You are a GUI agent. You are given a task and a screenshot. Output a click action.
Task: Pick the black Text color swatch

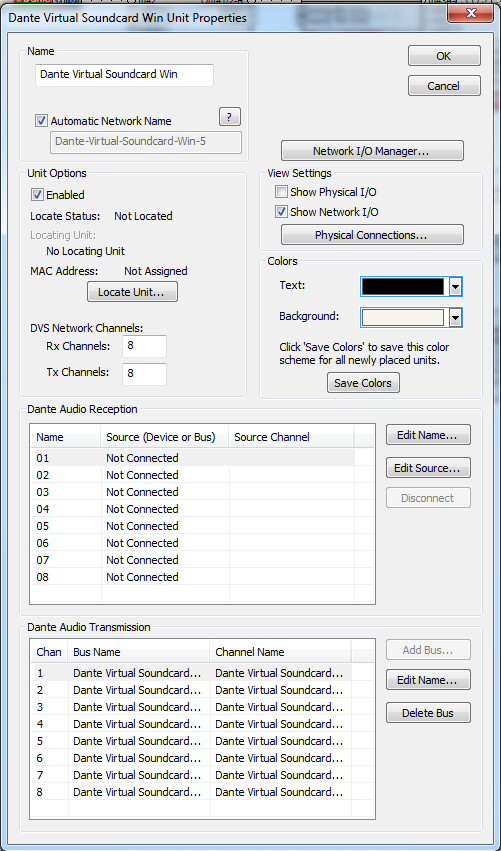403,287
